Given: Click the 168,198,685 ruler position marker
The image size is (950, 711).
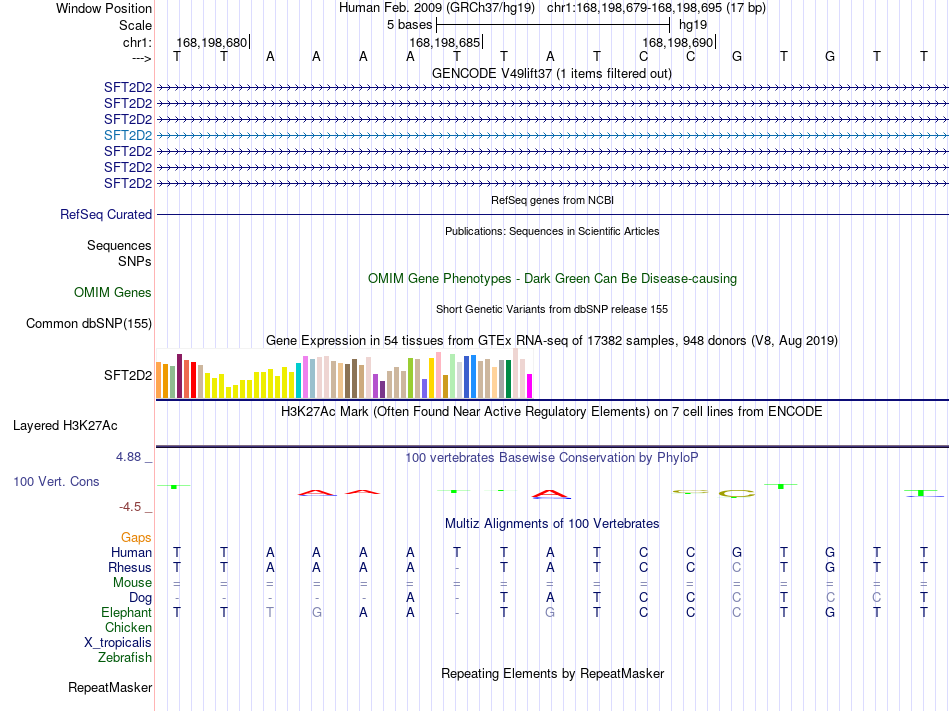Looking at the screenshot, I should pos(446,42).
